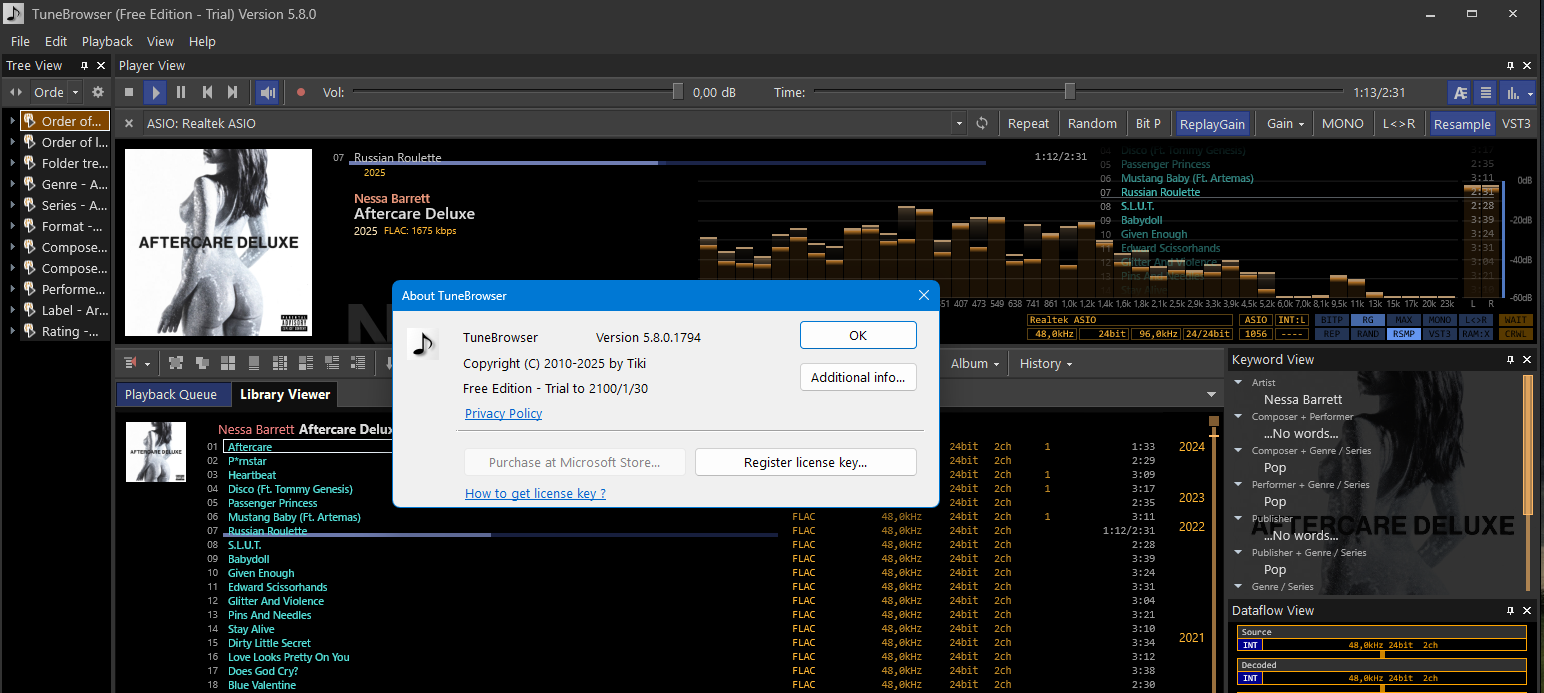The height and width of the screenshot is (693, 1544).
Task: Close the About TuneBrowser dialog
Action: 924,296
